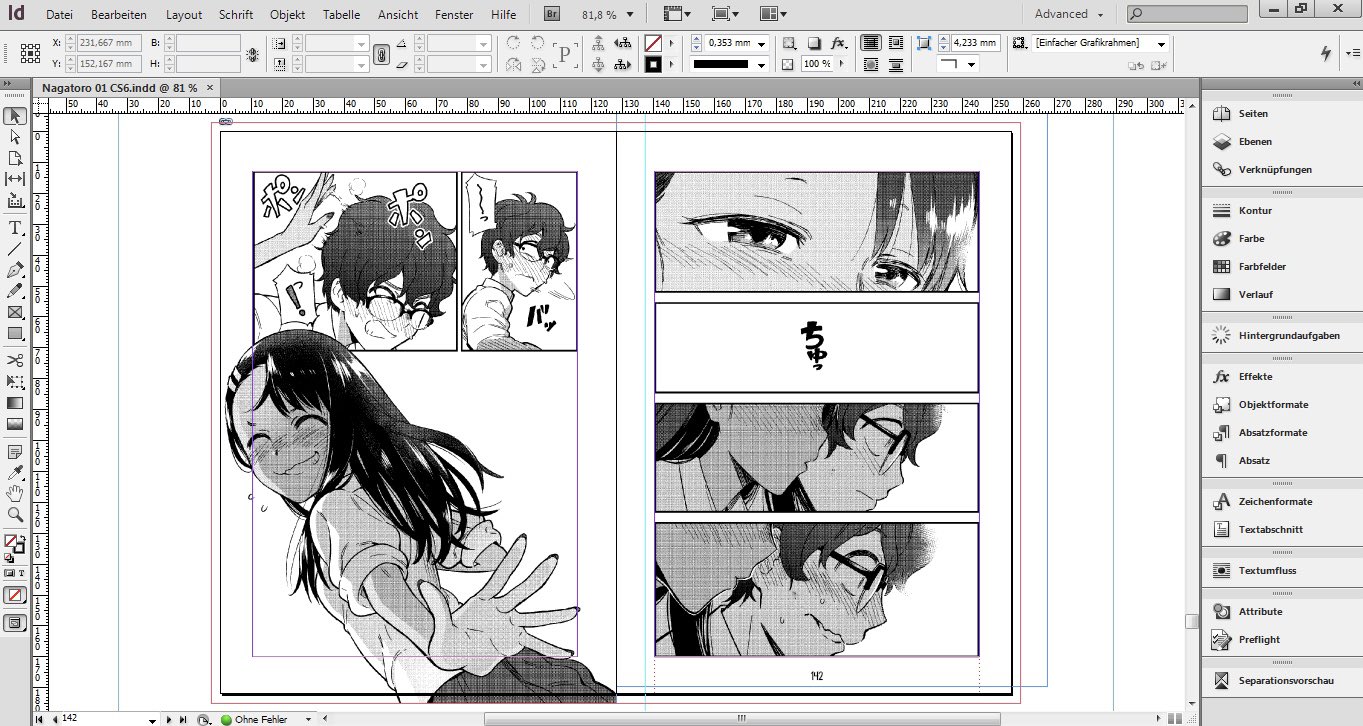Open the Objekt menu
Screen dimensions: 1363x726
[288, 15]
